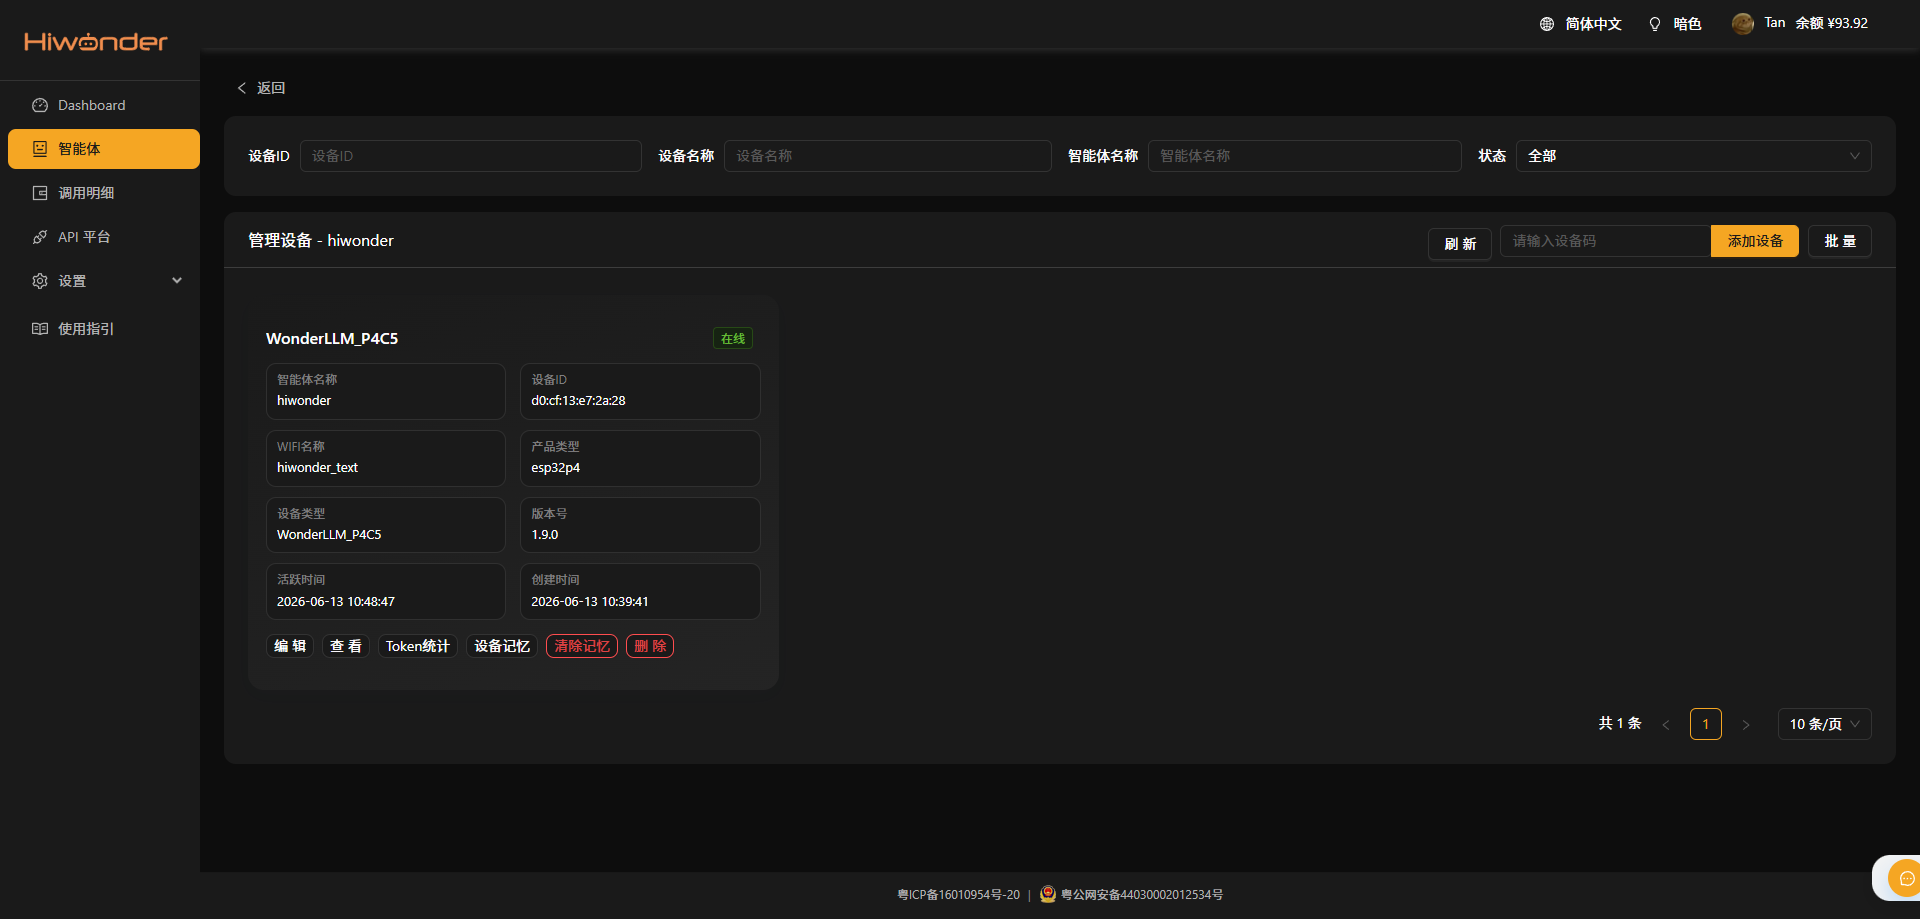This screenshot has width=1920, height=919.
Task: Click device type value WonderLLM_P4C5
Action: tap(329, 535)
